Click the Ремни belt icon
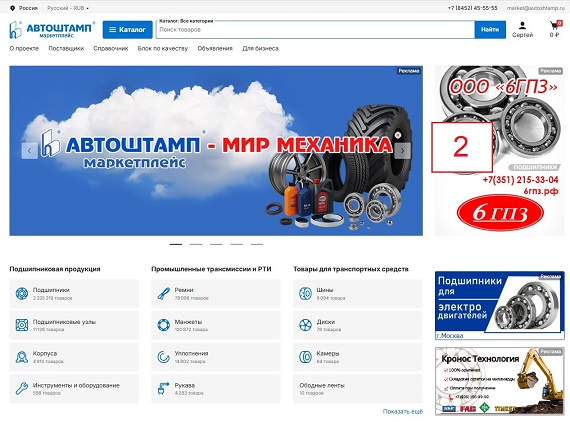Screen dimensions: 570x422 pos(164,293)
